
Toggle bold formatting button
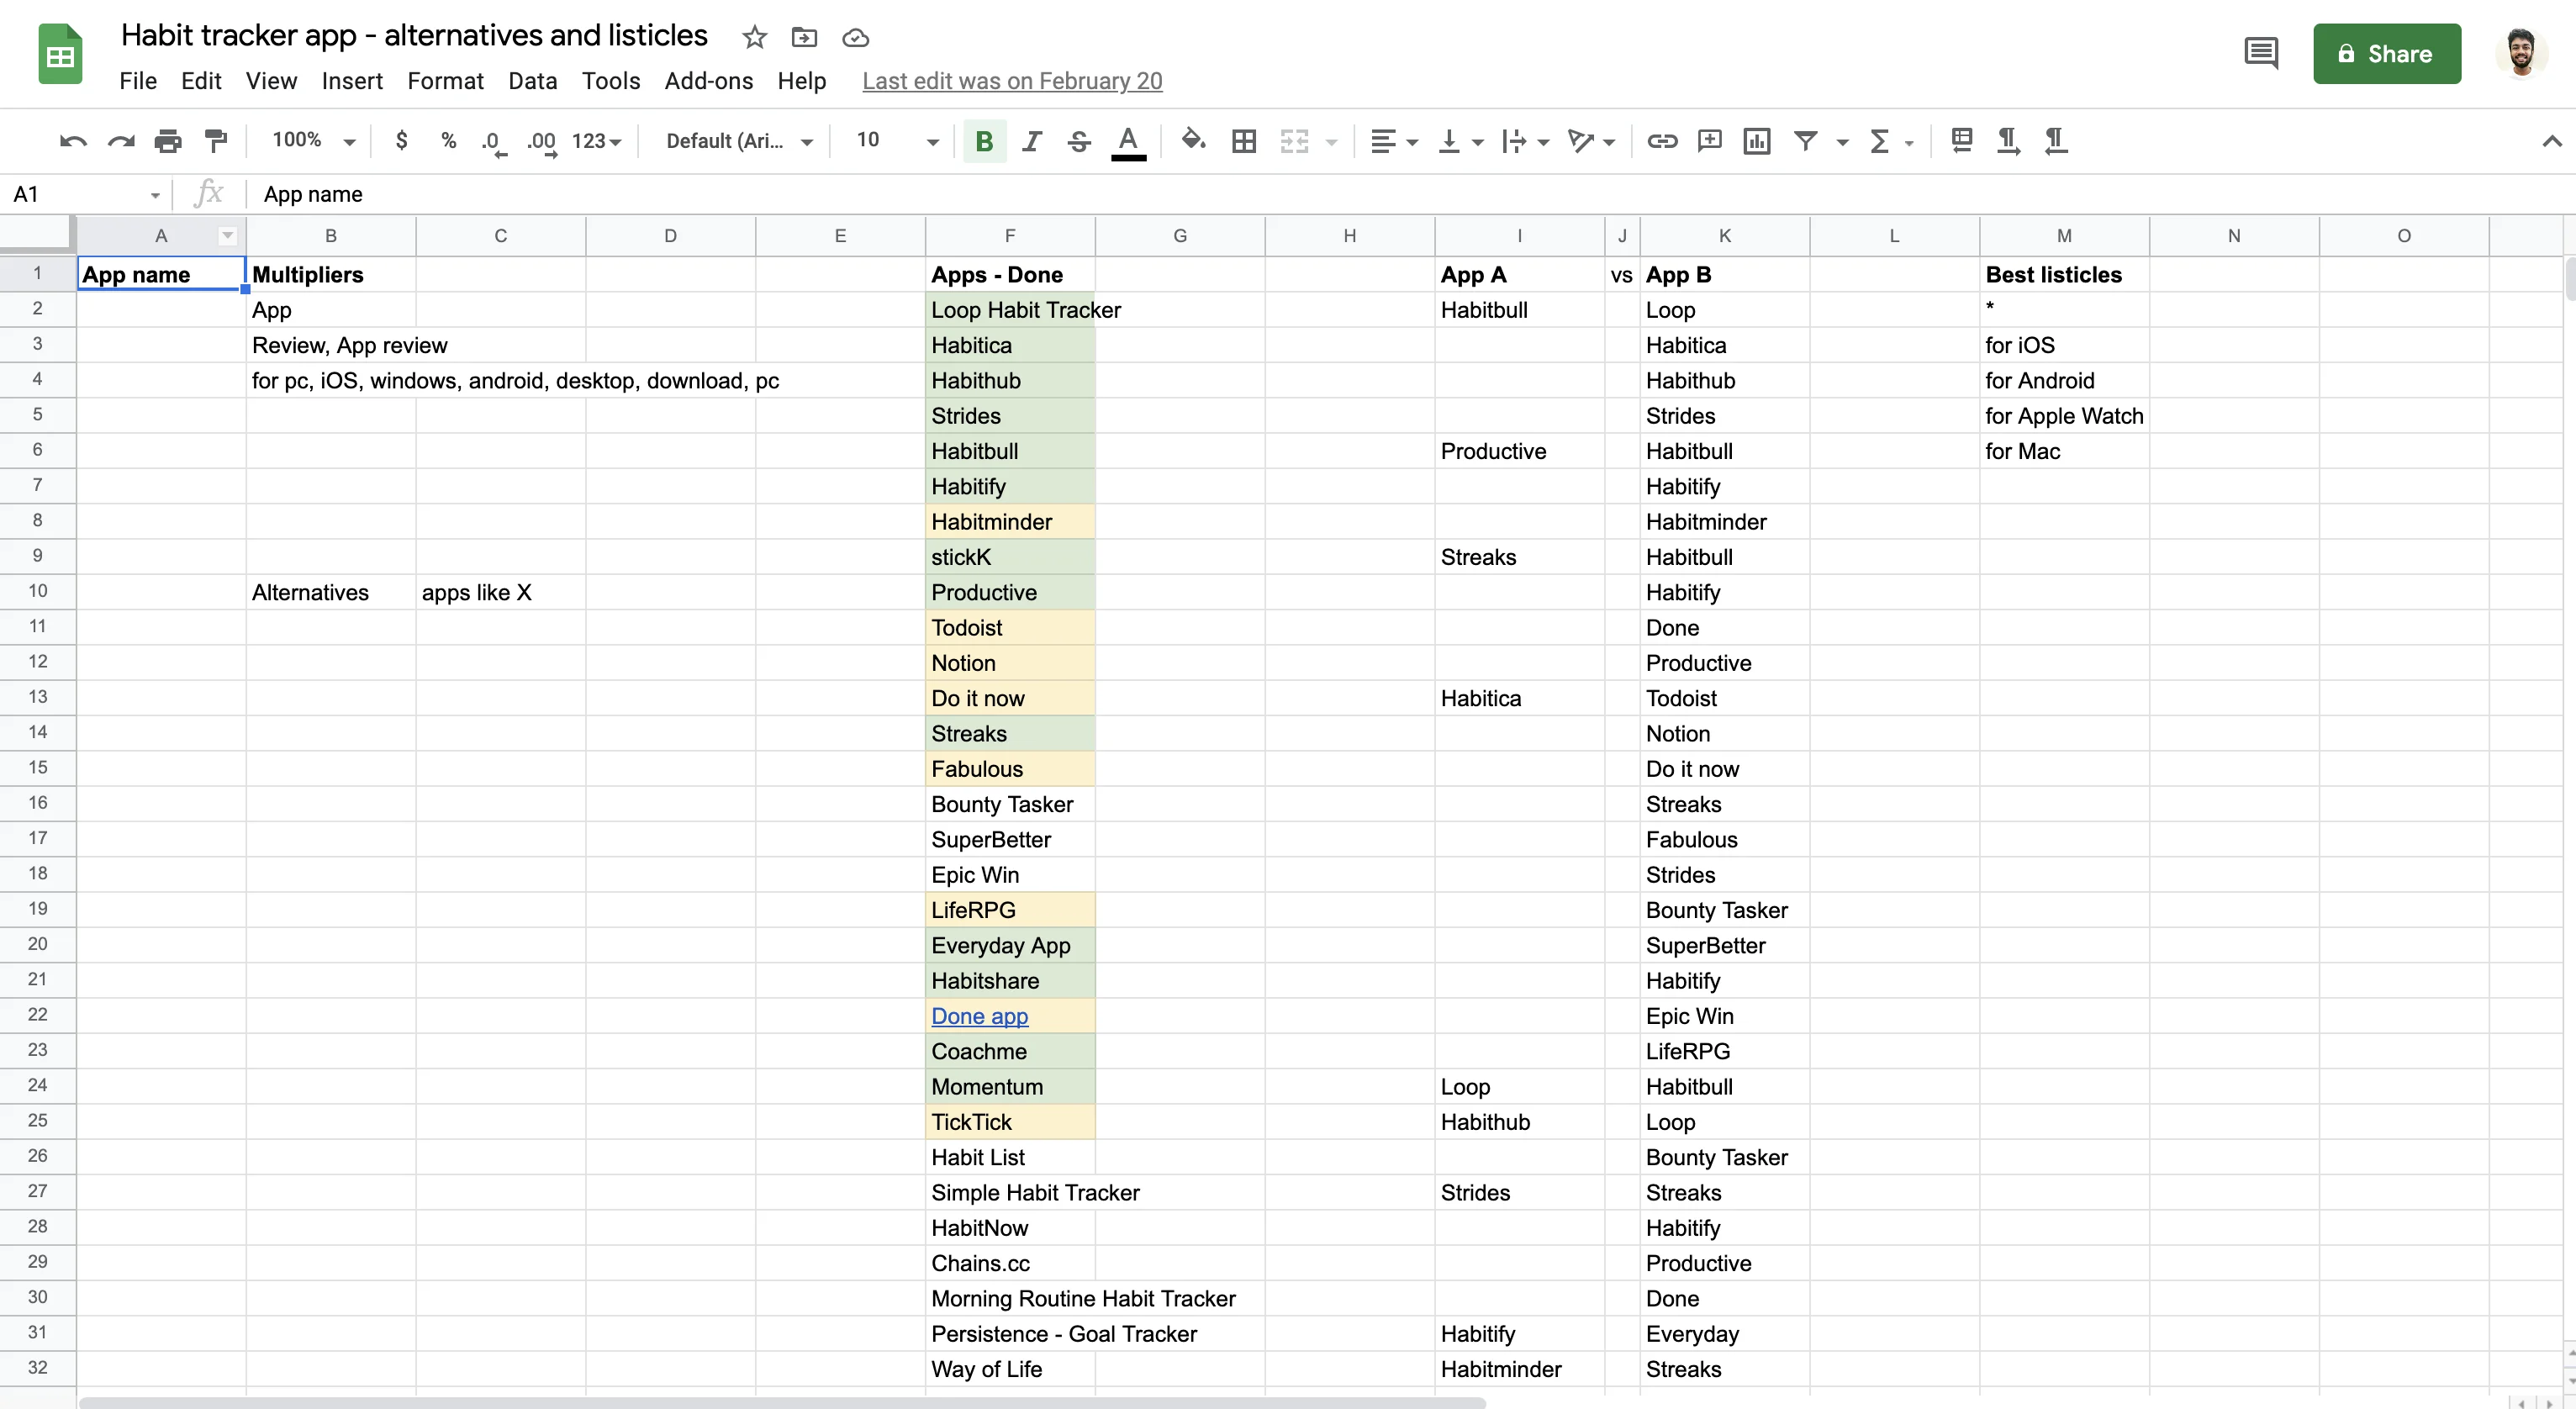point(984,141)
